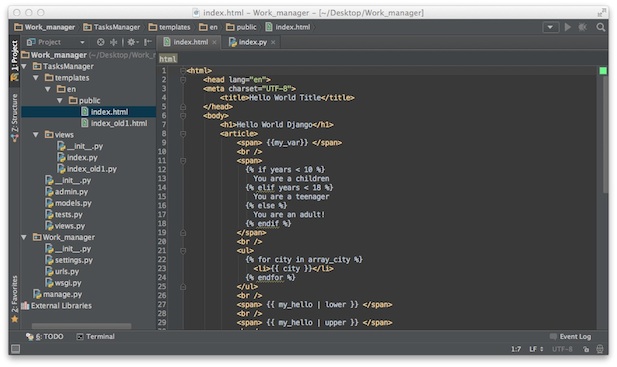Click public breadcrumb in navigation bar
Screen dimensions: 617x367
(241, 27)
